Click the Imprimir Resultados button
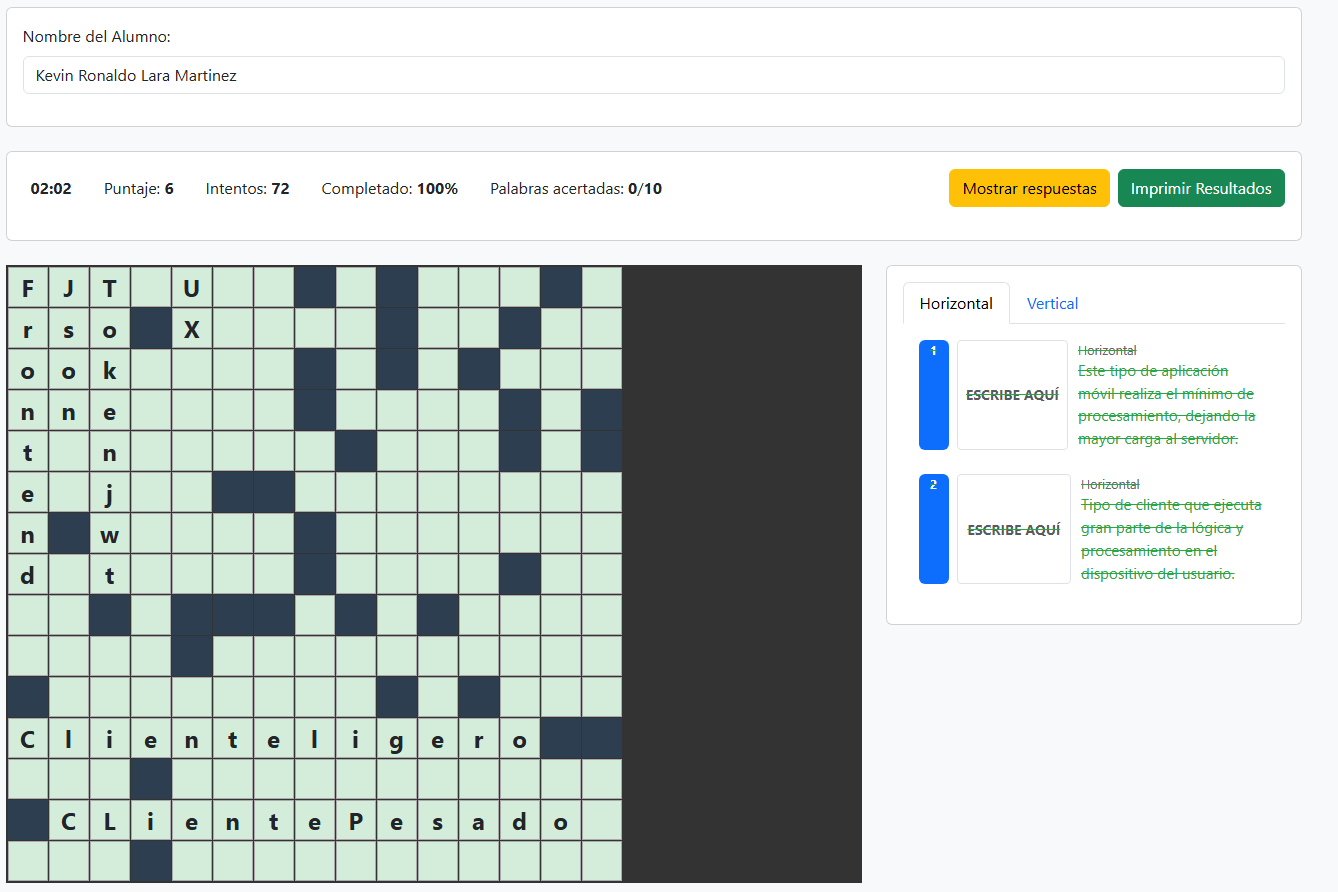This screenshot has width=1338, height=892. (x=1201, y=188)
